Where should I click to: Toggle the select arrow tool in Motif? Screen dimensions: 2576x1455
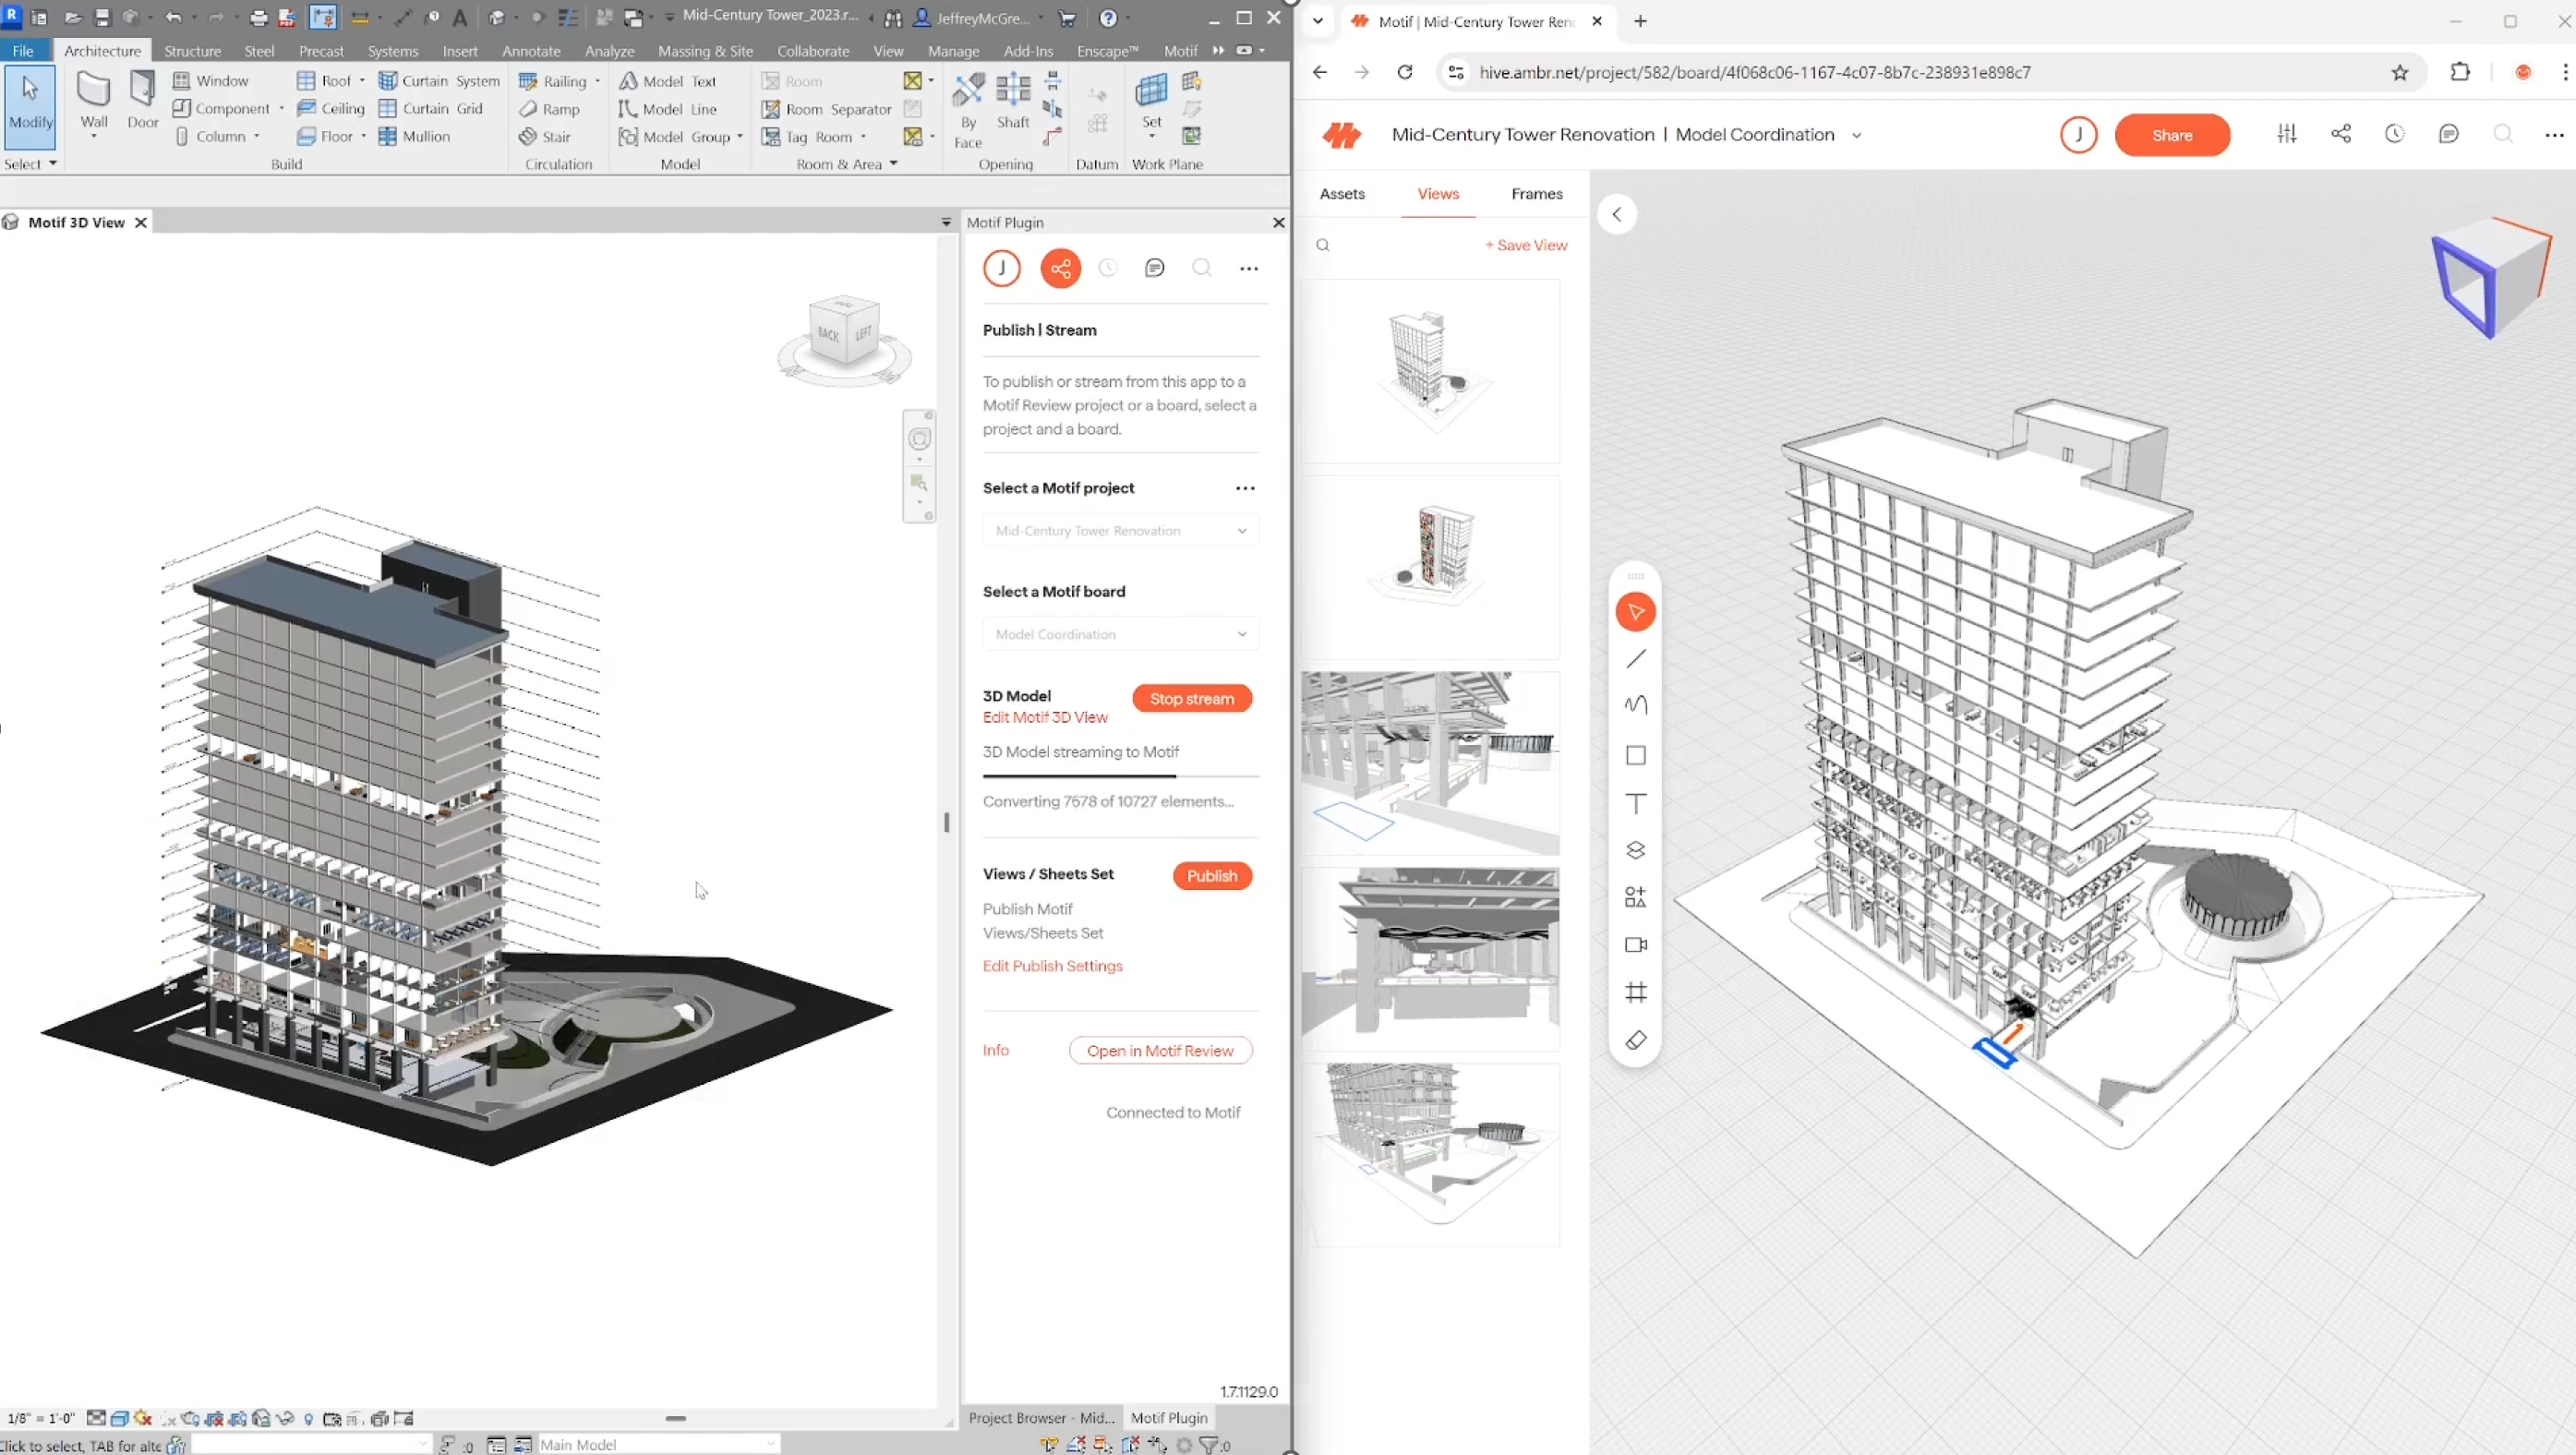[1636, 612]
